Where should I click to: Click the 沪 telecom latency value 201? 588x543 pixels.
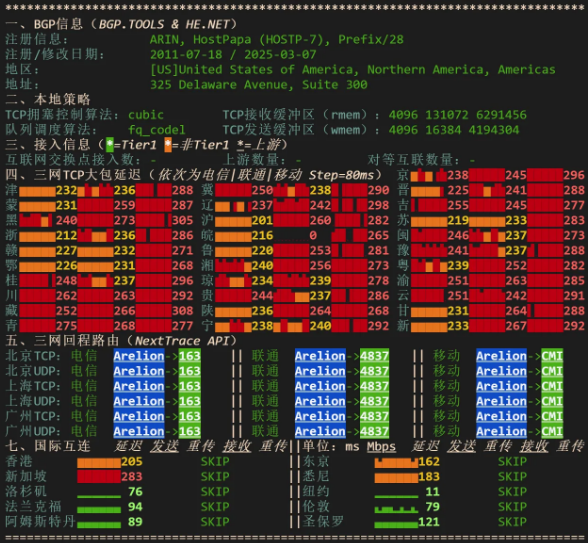click(x=262, y=220)
